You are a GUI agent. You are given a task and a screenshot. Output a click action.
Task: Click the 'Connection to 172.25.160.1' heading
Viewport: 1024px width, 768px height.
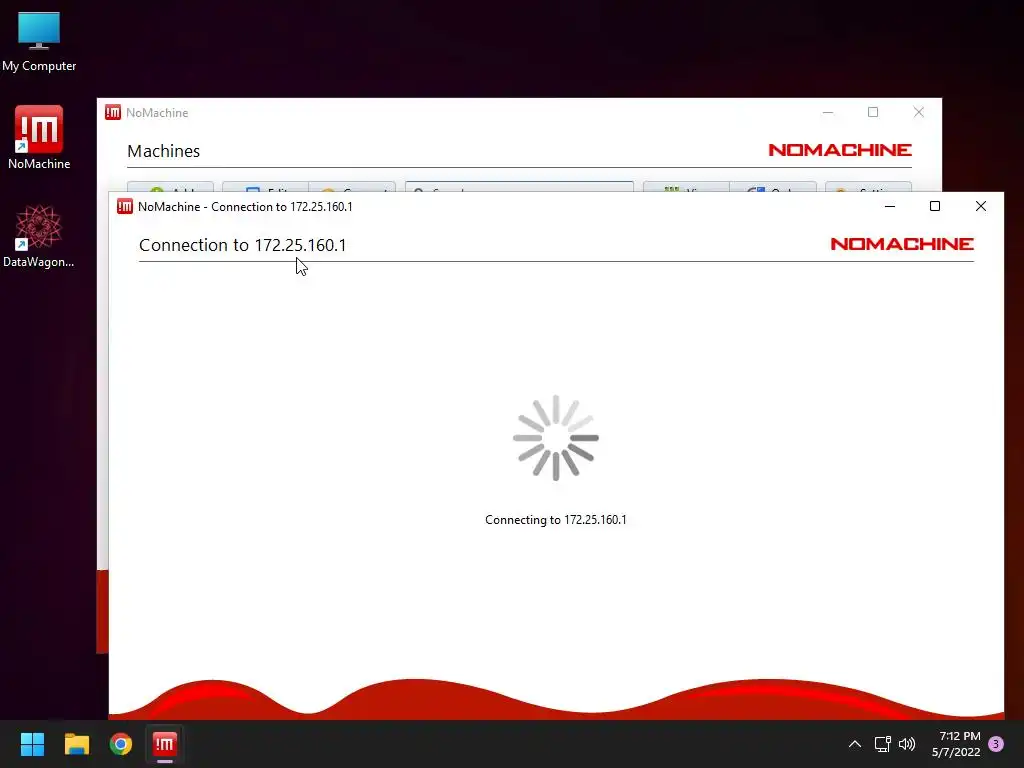242,245
